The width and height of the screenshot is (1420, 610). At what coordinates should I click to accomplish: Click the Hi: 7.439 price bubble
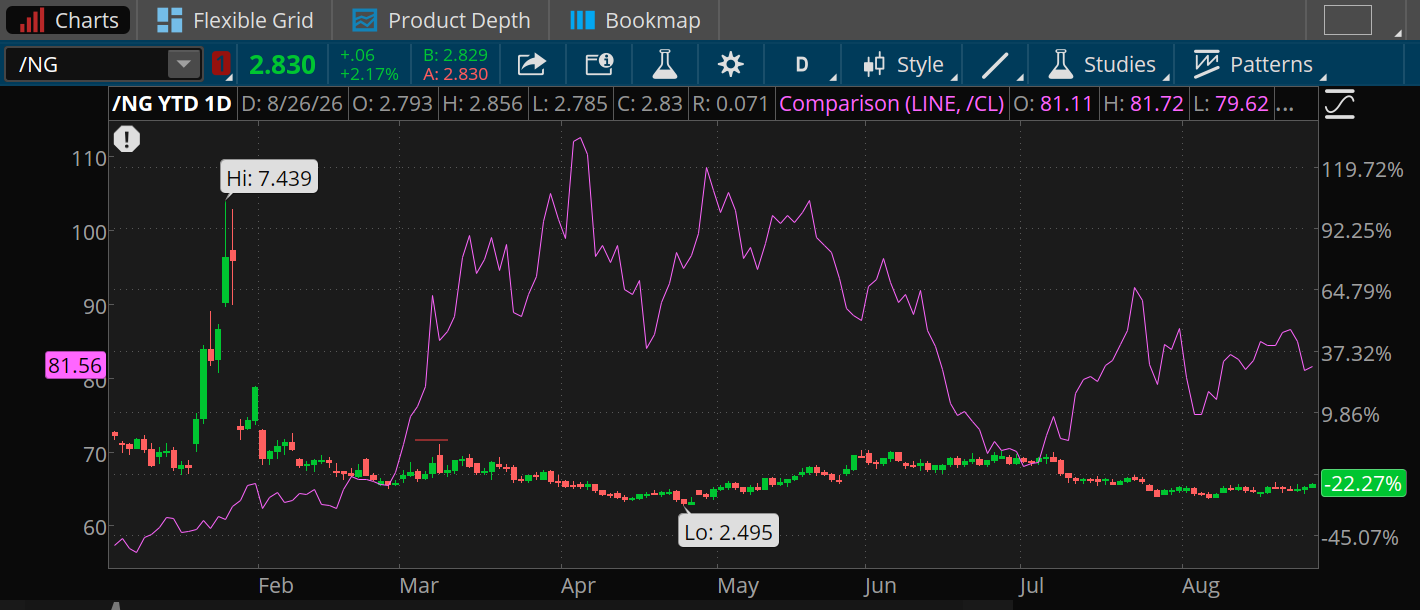click(269, 179)
